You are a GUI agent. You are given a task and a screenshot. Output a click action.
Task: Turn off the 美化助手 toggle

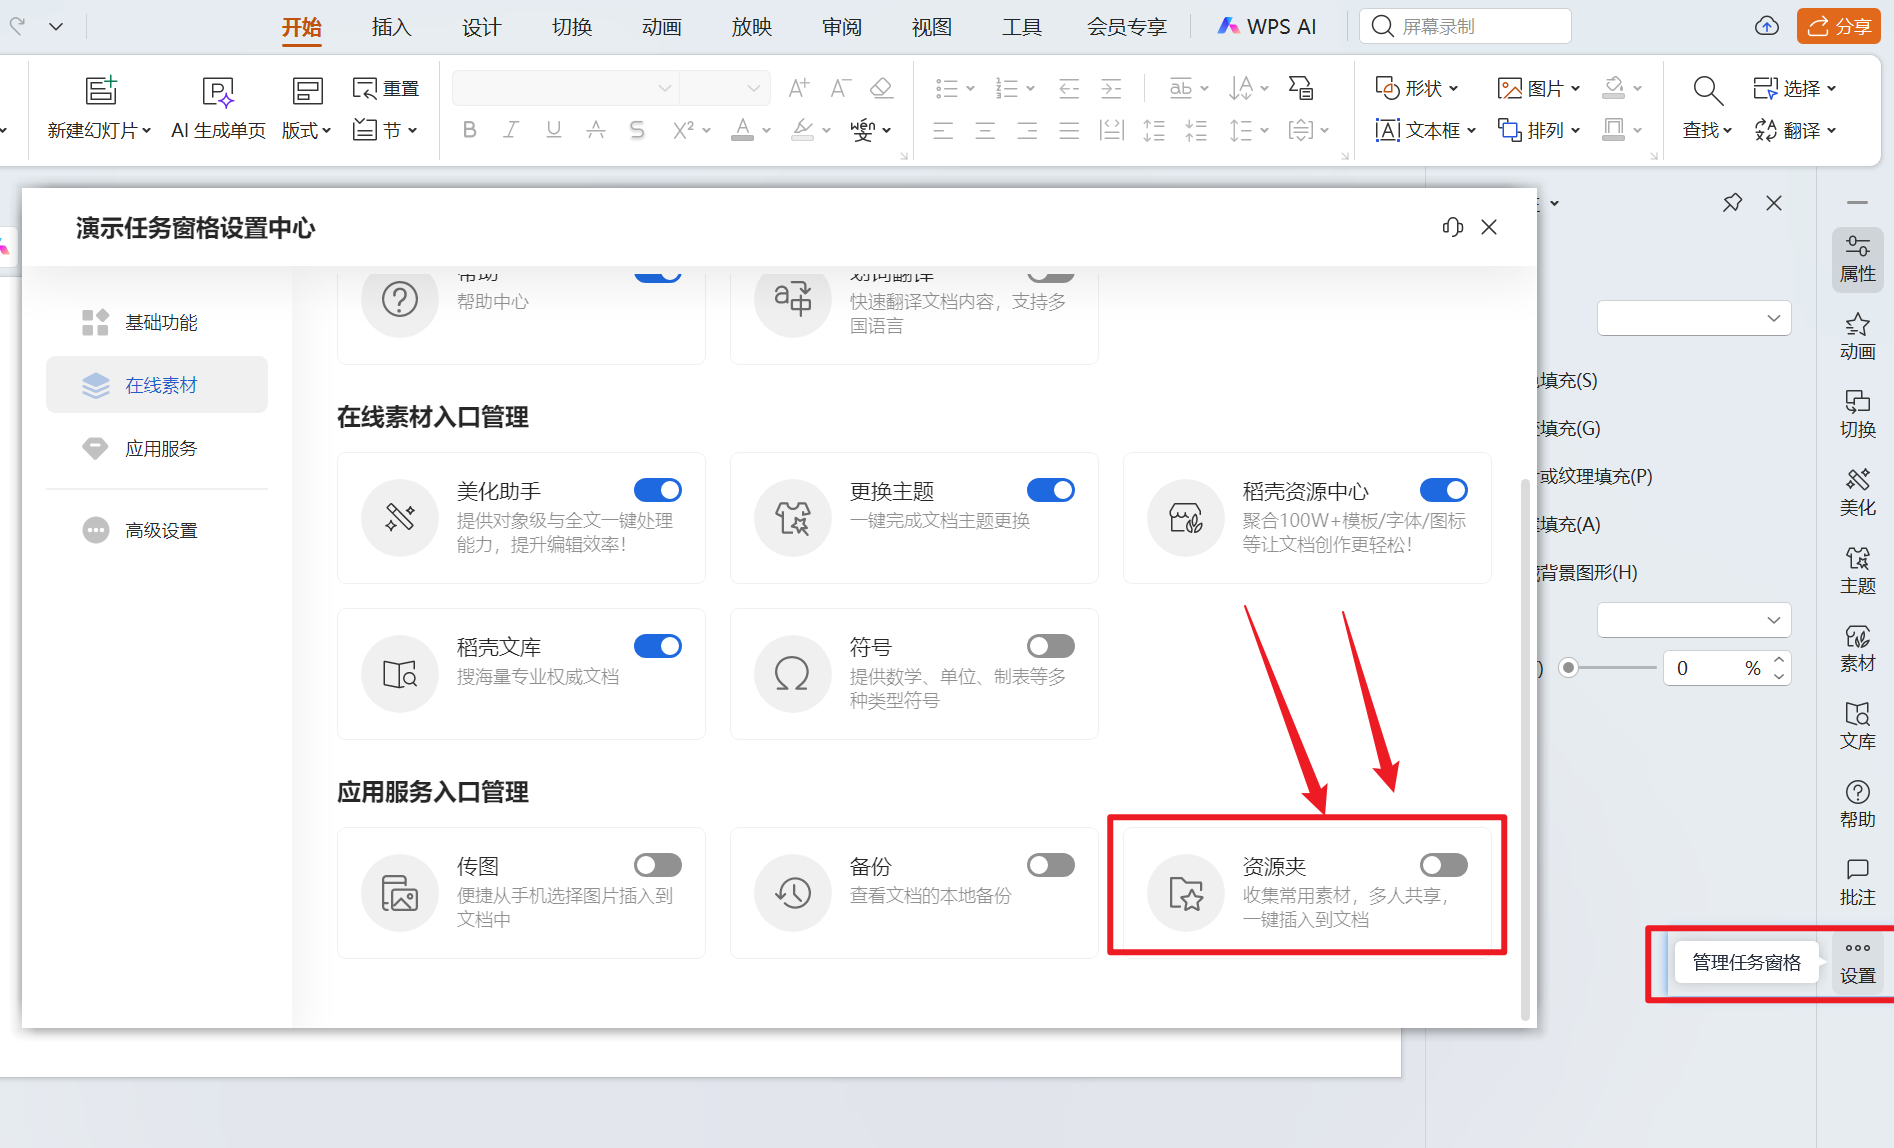coord(657,490)
